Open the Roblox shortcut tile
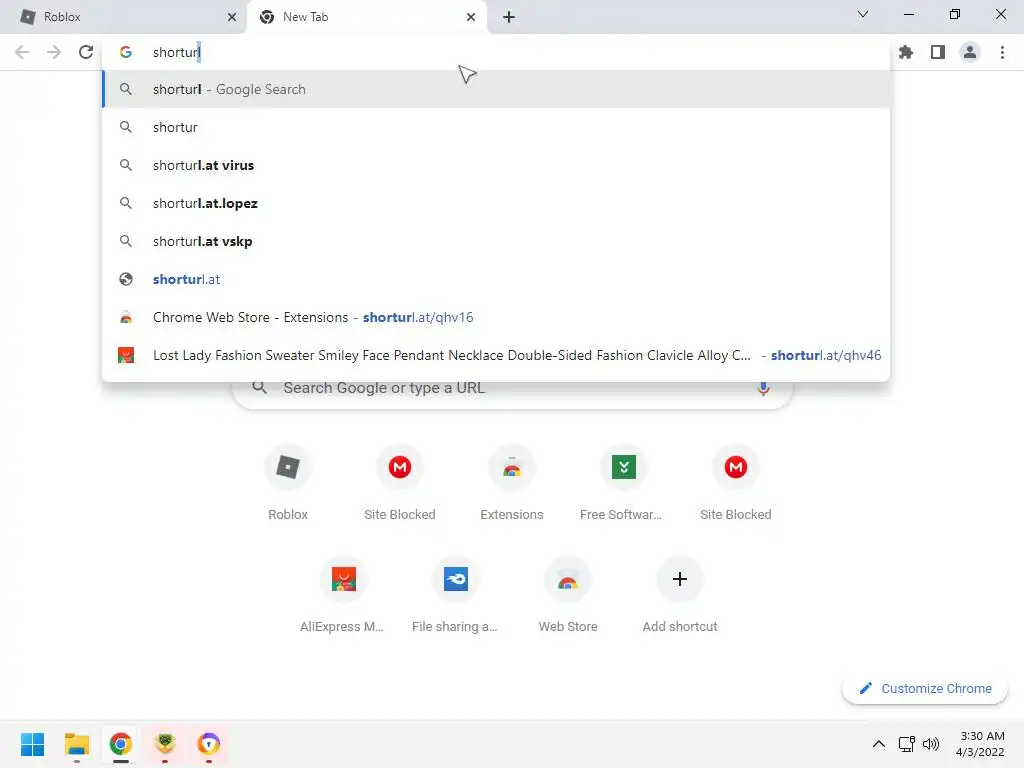The width and height of the screenshot is (1024, 768). pos(288,483)
